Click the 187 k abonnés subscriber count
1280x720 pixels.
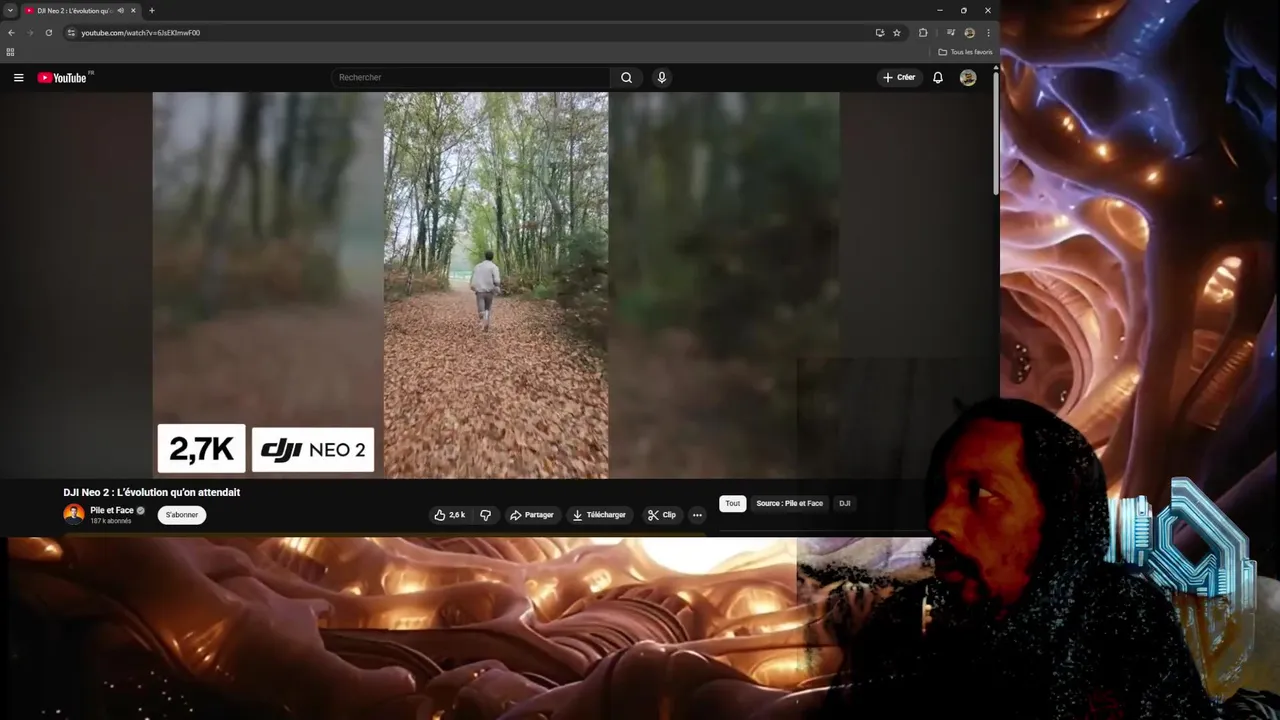point(111,521)
